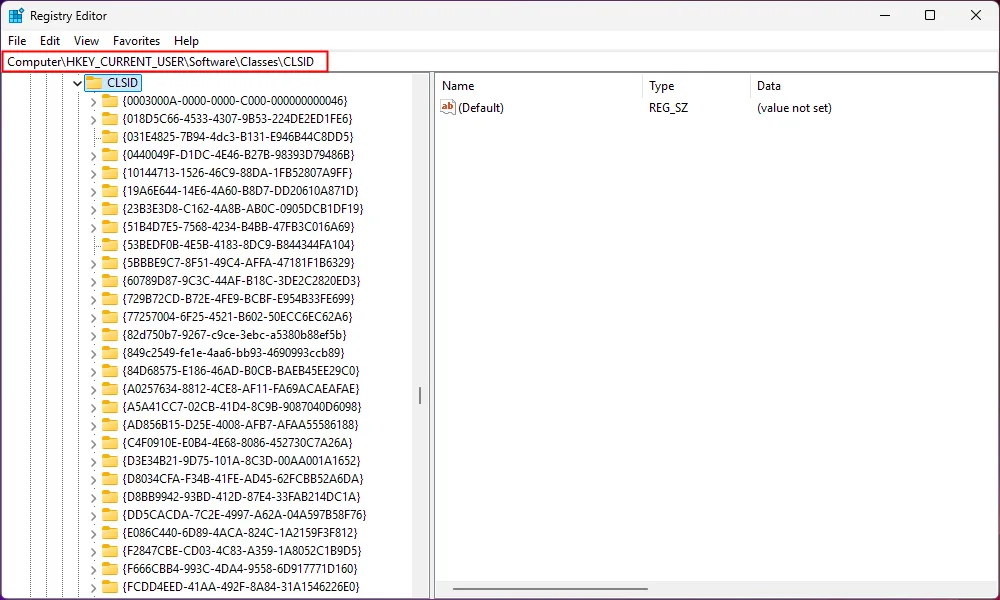Open the Edit menu
The image size is (1000, 600).
click(49, 41)
